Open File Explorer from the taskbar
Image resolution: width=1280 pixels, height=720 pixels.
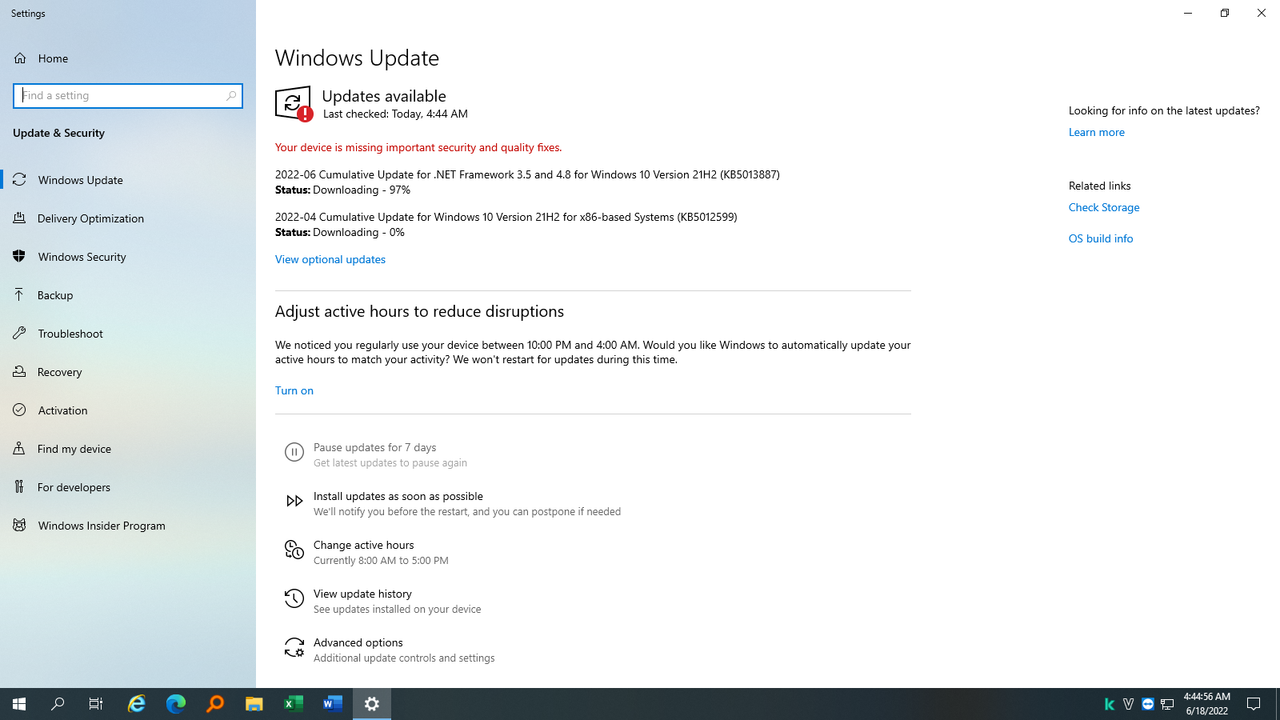[x=254, y=704]
